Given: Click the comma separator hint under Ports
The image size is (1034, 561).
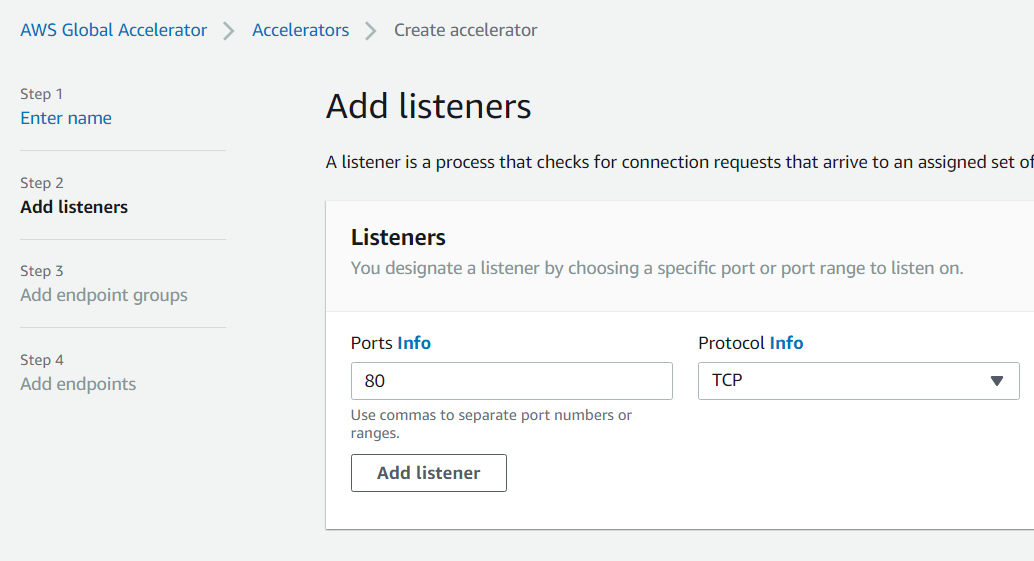Looking at the screenshot, I should (x=491, y=424).
